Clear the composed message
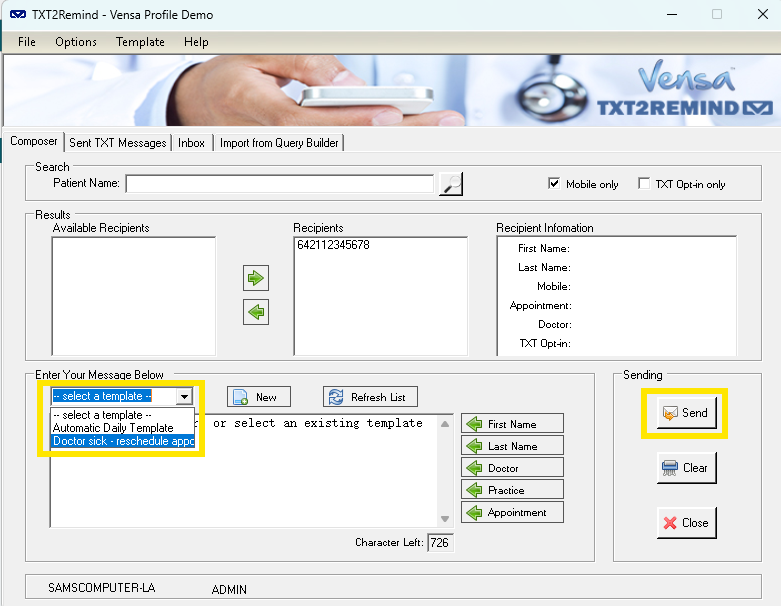The height and width of the screenshot is (606, 781). tap(686, 468)
